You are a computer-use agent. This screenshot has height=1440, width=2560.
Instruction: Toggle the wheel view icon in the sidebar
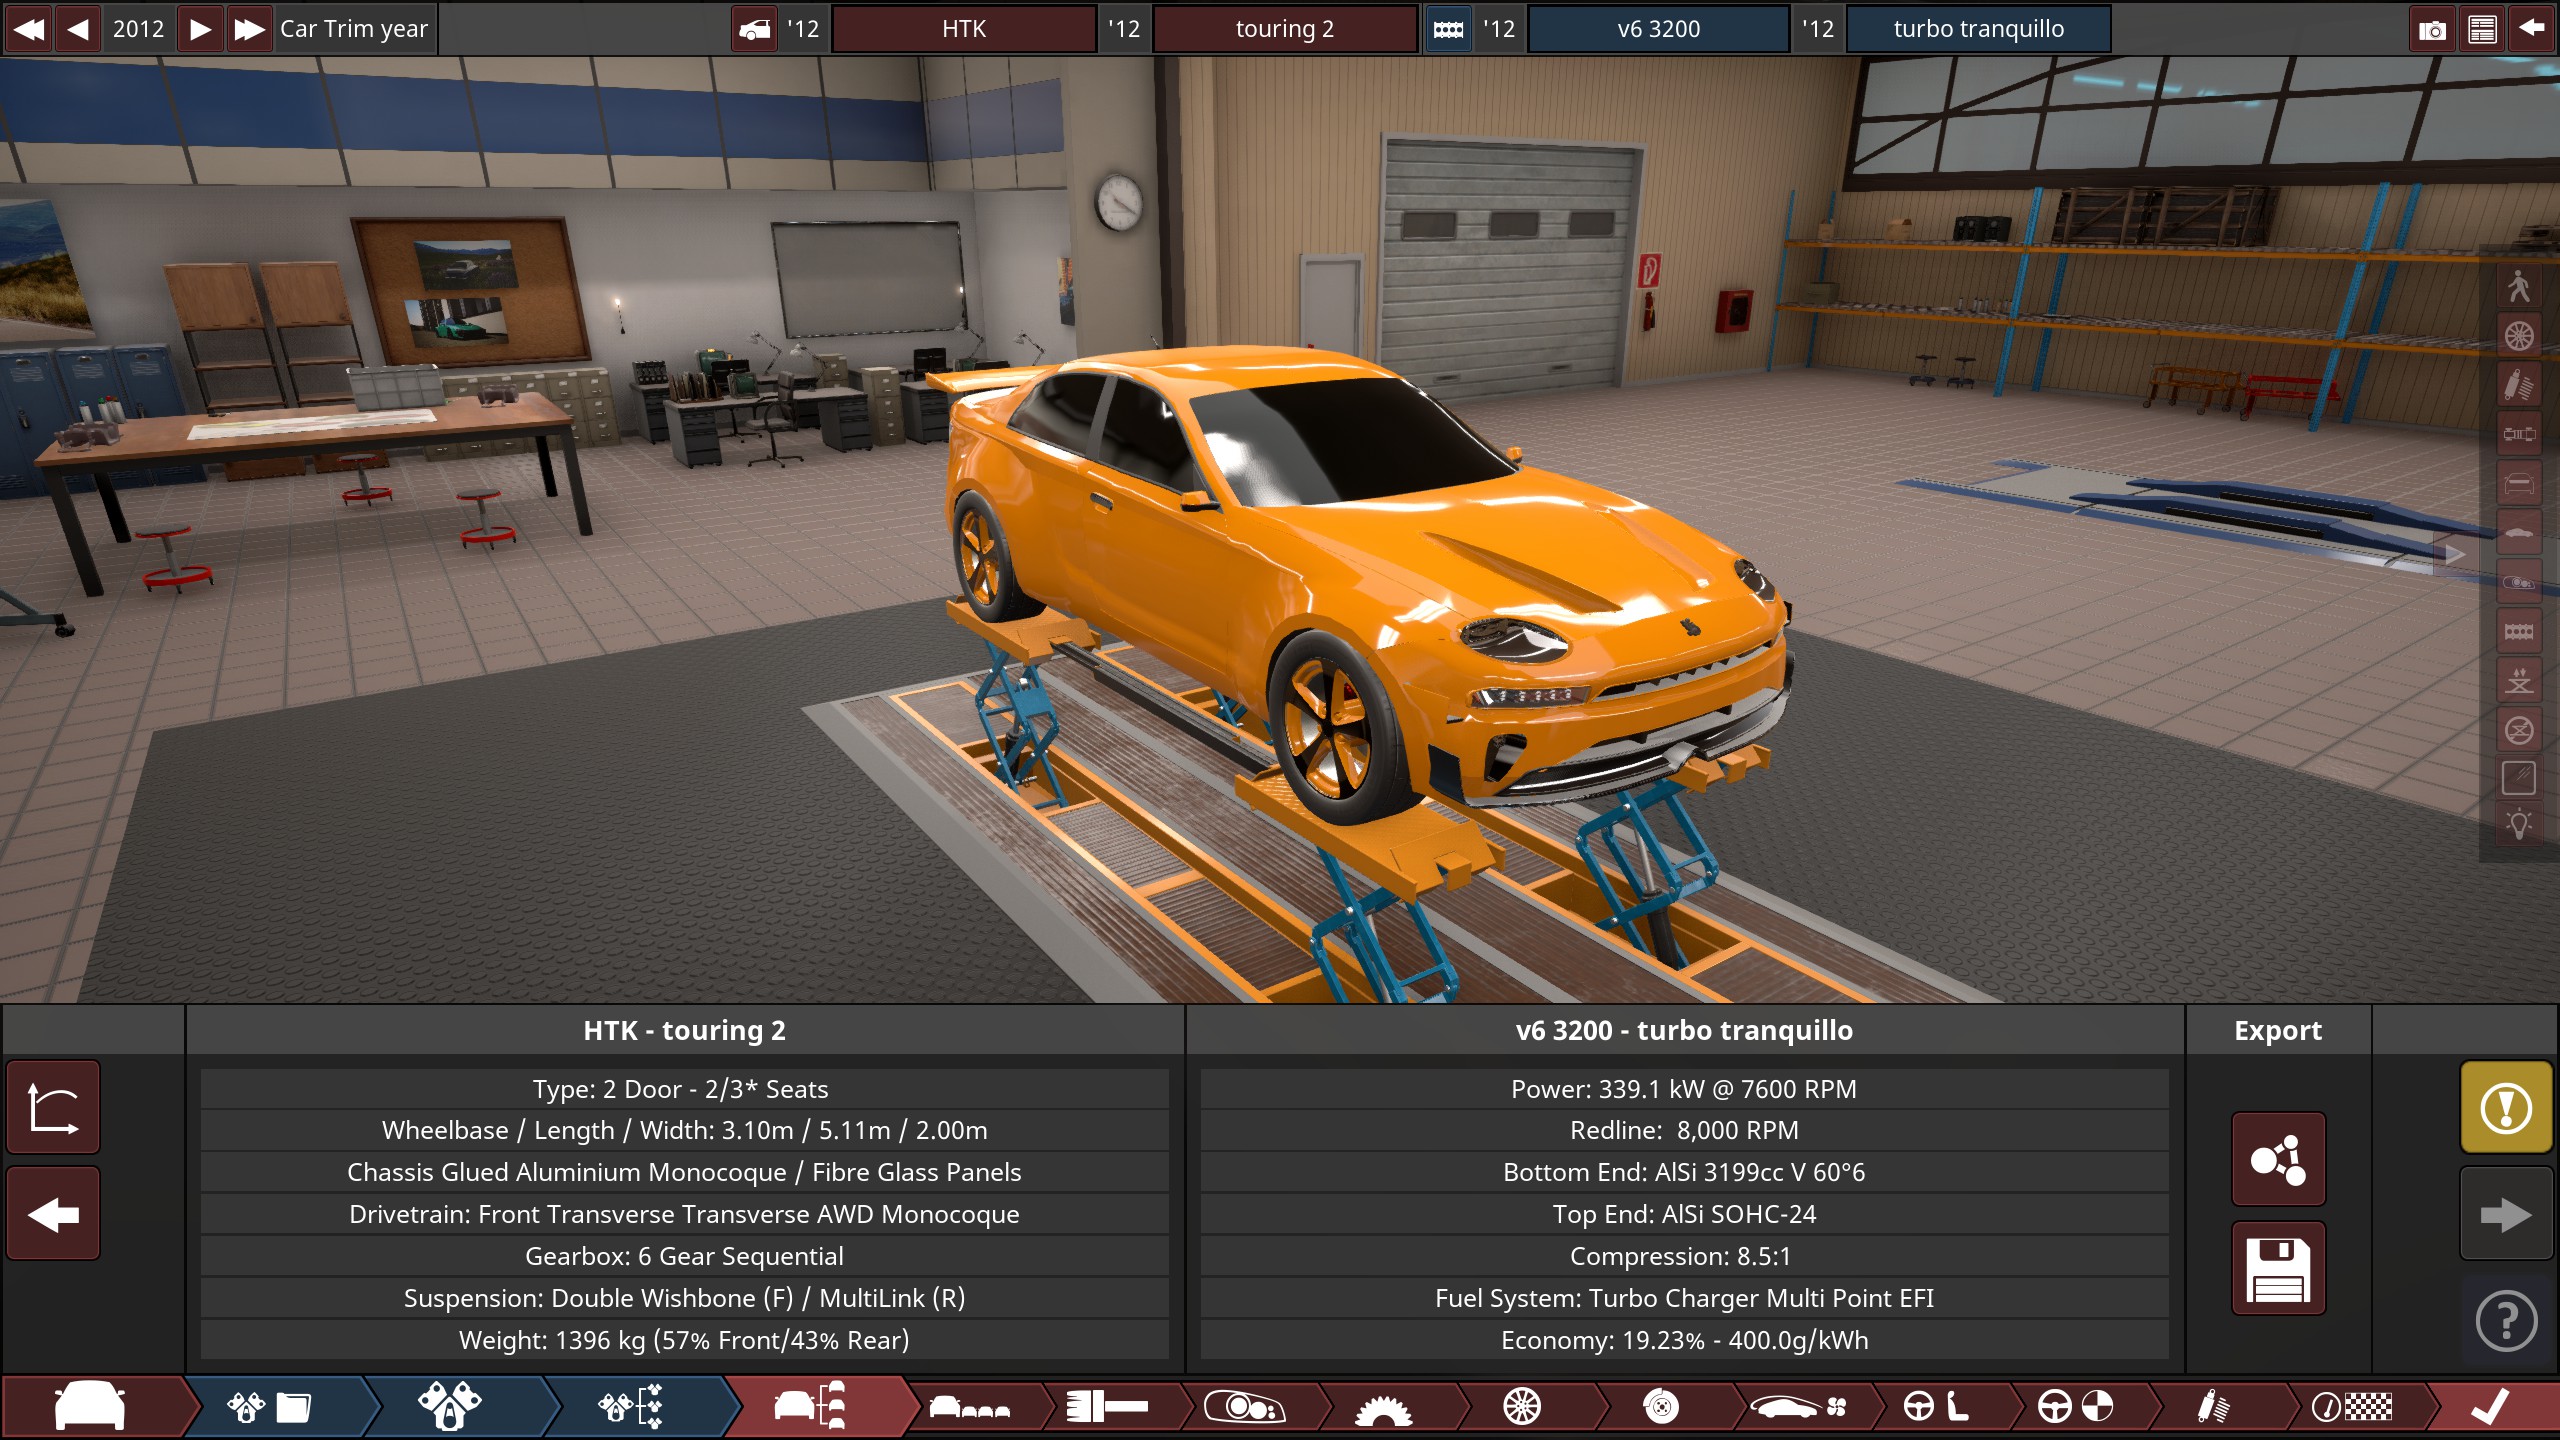pos(2519,336)
